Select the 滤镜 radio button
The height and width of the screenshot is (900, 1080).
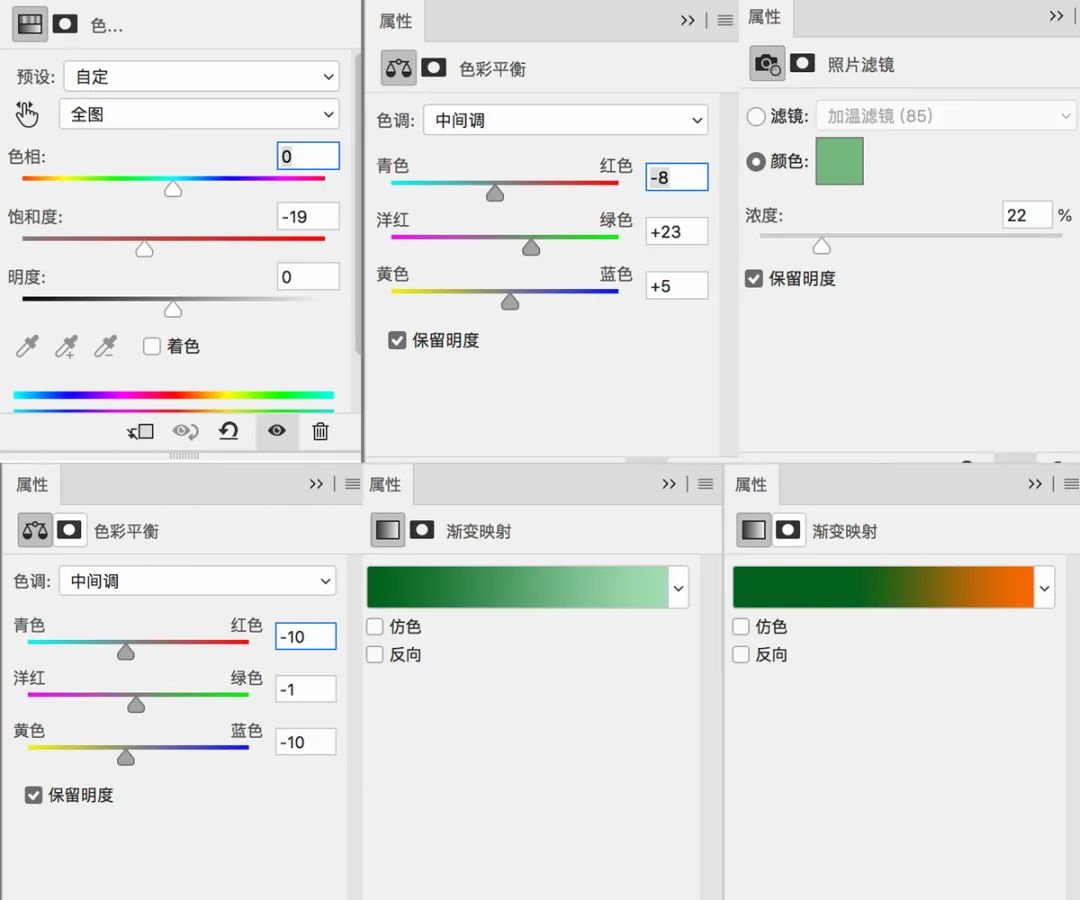[756, 117]
